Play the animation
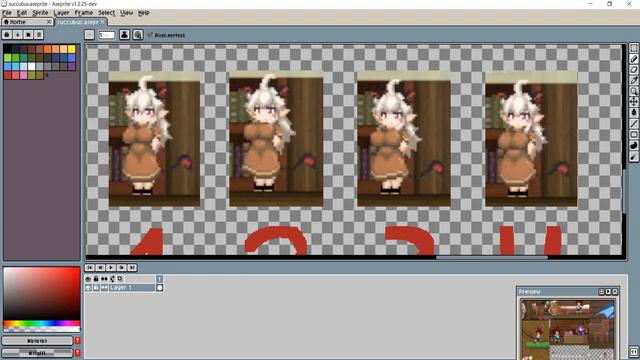This screenshot has width=640, height=360. coord(111,267)
